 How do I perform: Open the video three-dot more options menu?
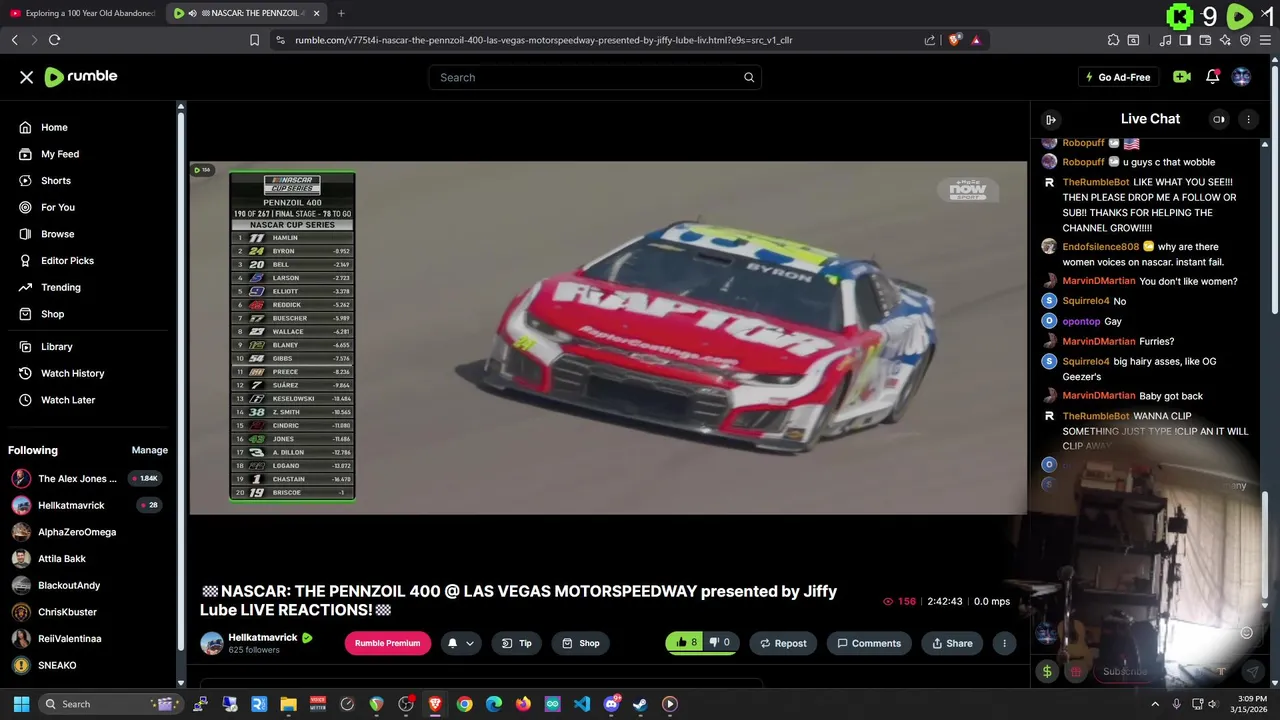click(x=1004, y=643)
